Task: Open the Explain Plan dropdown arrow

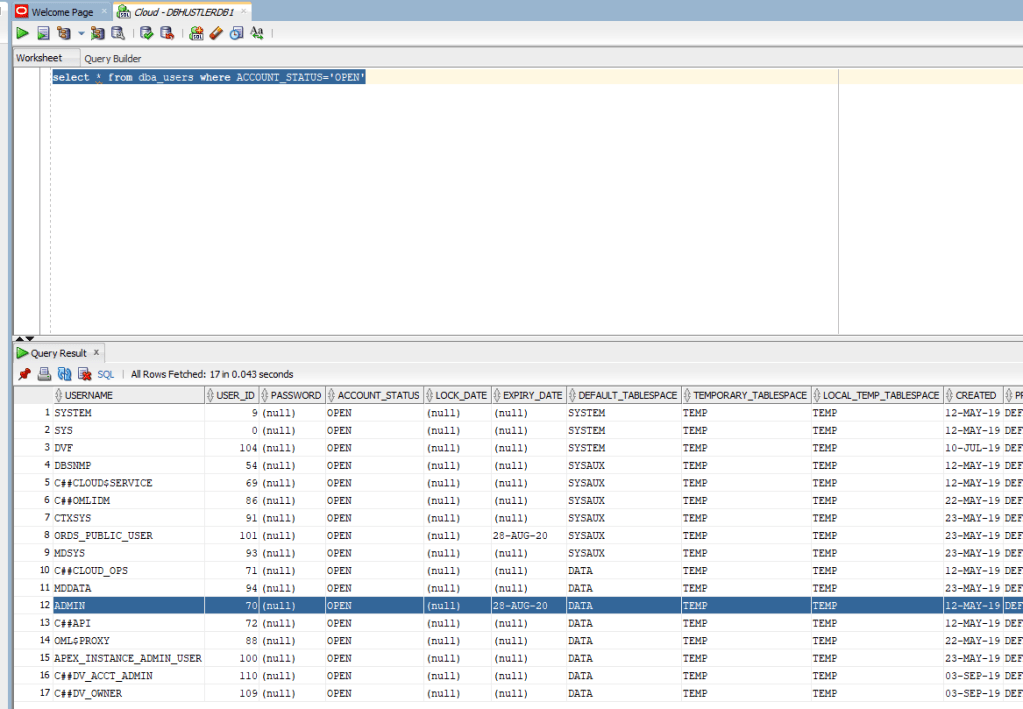Action: click(x=81, y=33)
